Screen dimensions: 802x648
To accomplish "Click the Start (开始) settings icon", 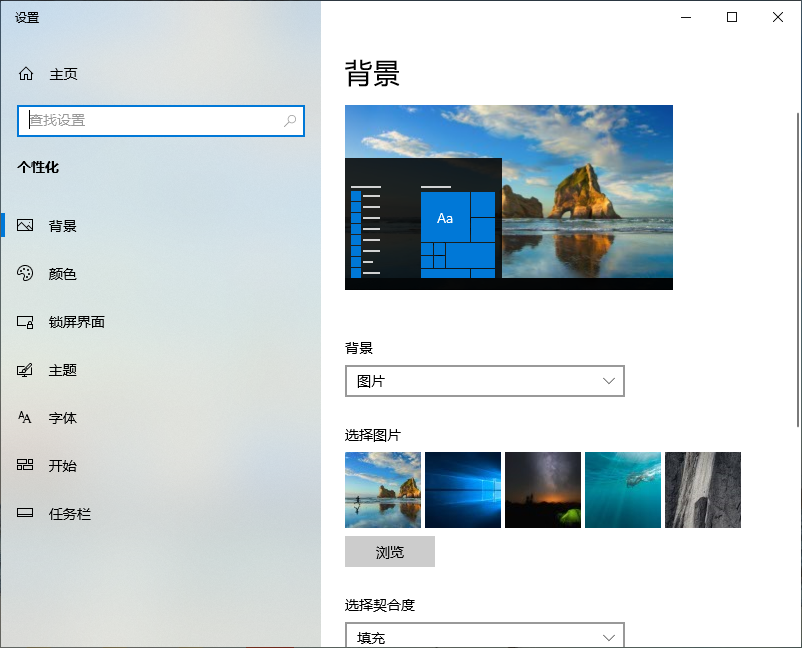I will click(x=26, y=465).
